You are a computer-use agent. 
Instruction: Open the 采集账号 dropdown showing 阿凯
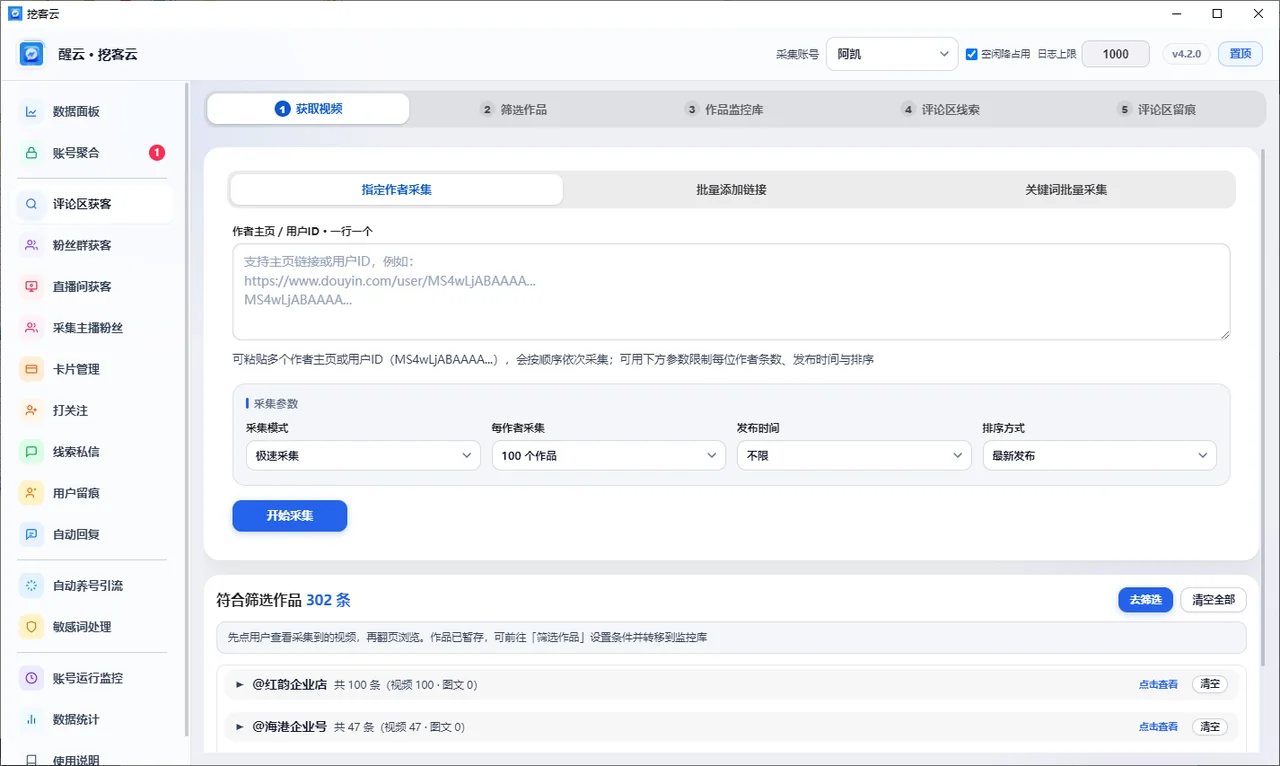892,54
